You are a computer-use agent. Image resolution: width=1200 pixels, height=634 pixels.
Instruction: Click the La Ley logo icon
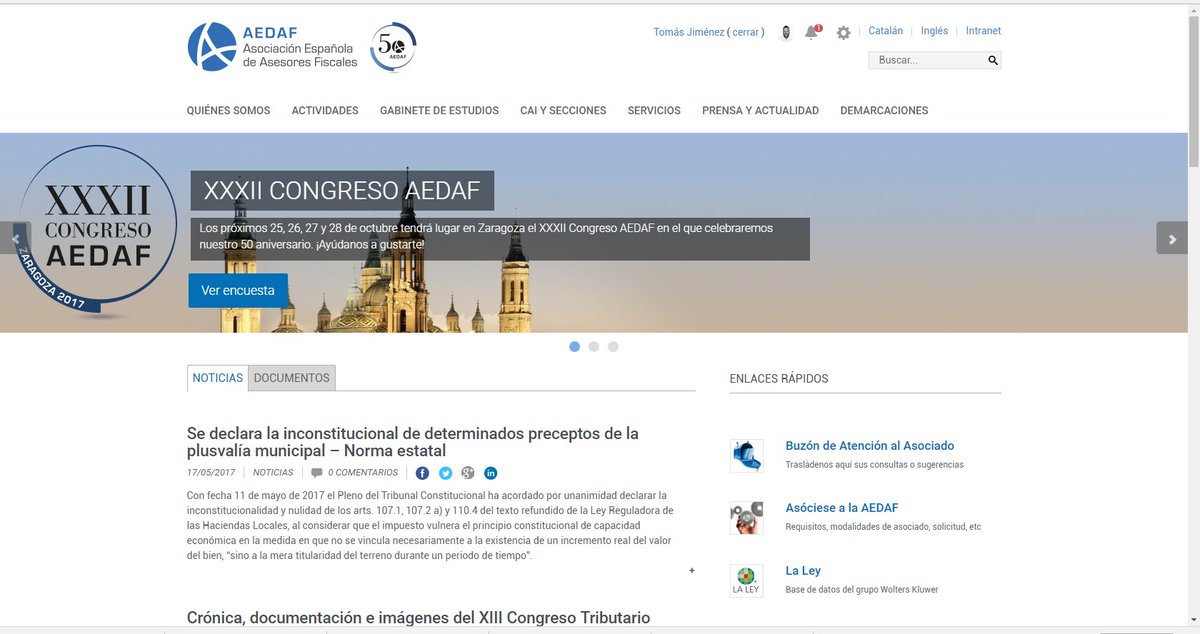[746, 580]
